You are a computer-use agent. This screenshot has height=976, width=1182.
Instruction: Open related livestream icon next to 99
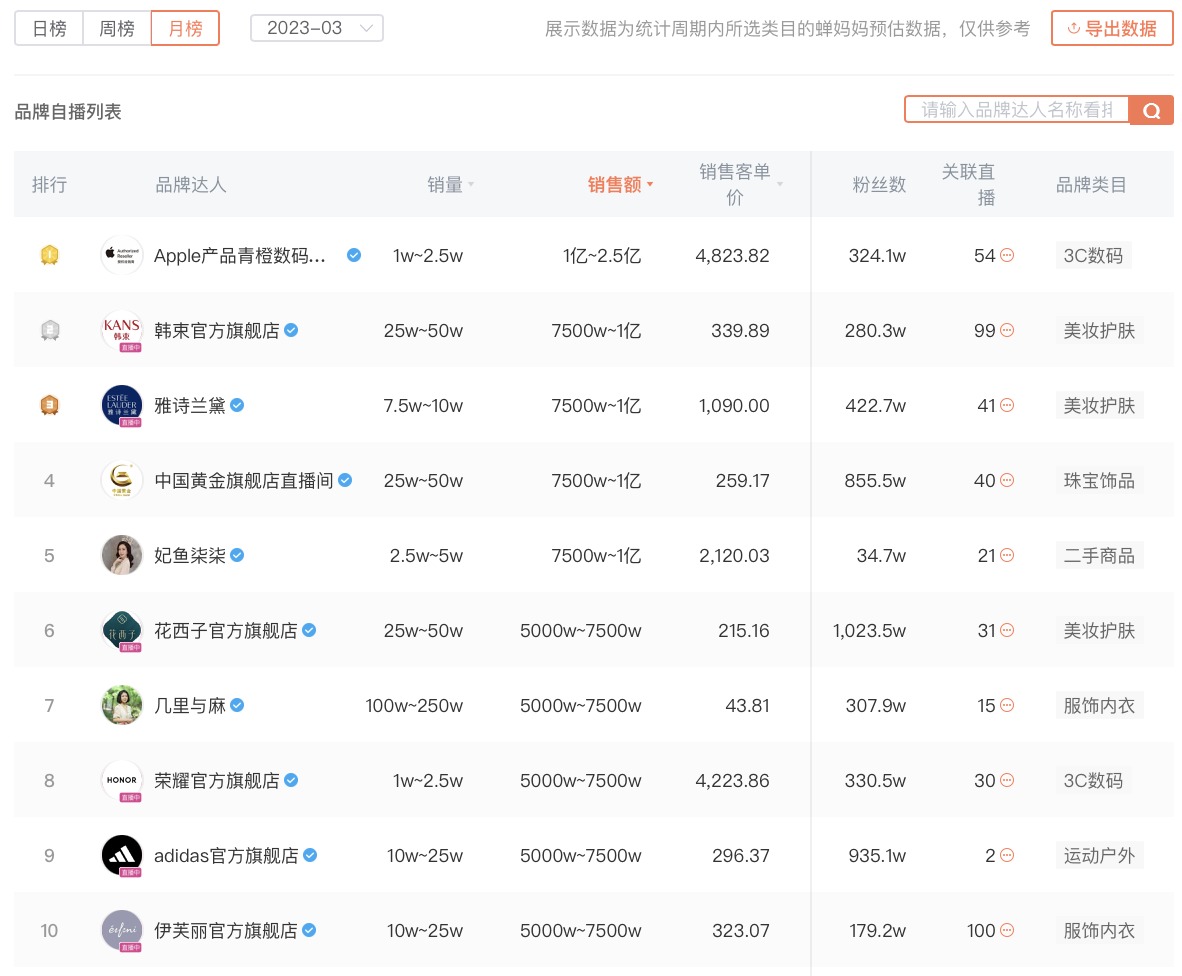click(1006, 330)
